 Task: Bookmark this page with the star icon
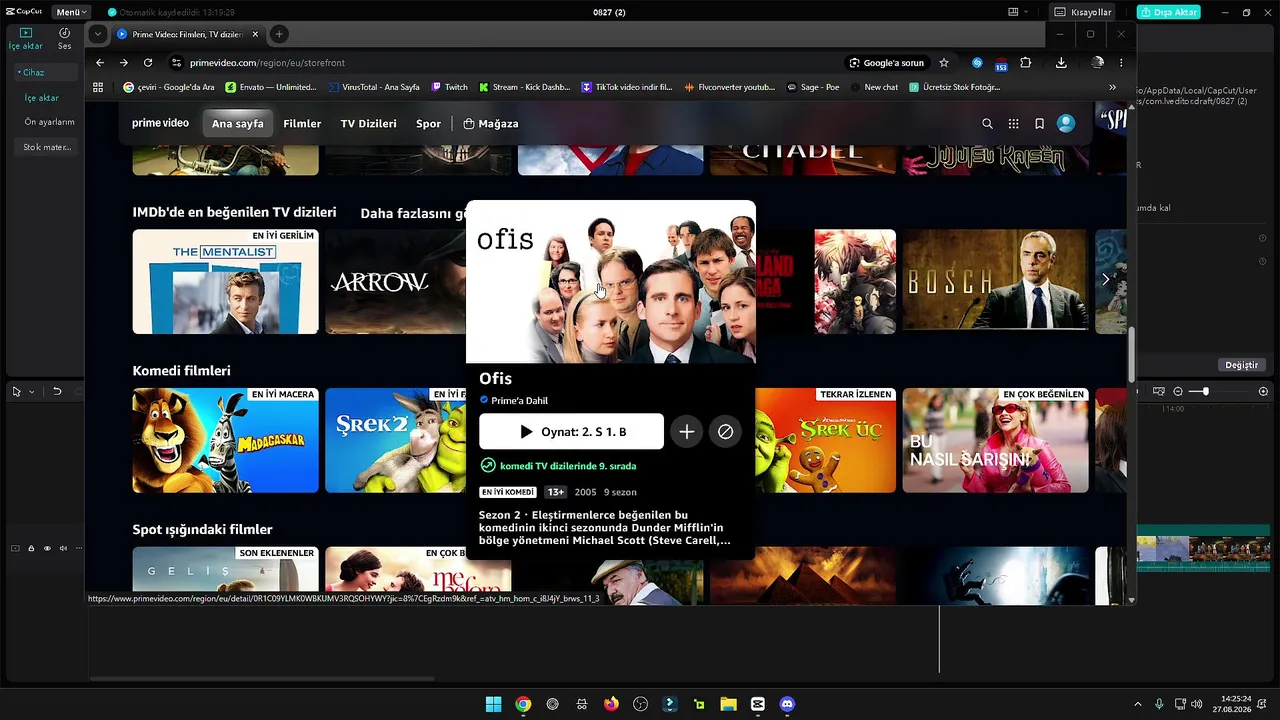(944, 62)
